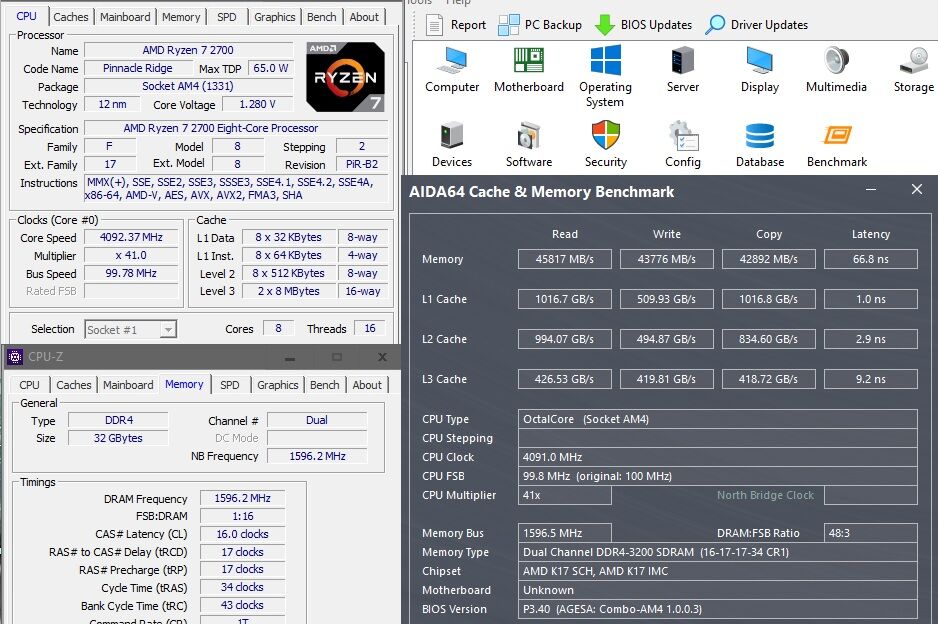Click the CAS# Latency value 16.0 clocks

coord(242,534)
